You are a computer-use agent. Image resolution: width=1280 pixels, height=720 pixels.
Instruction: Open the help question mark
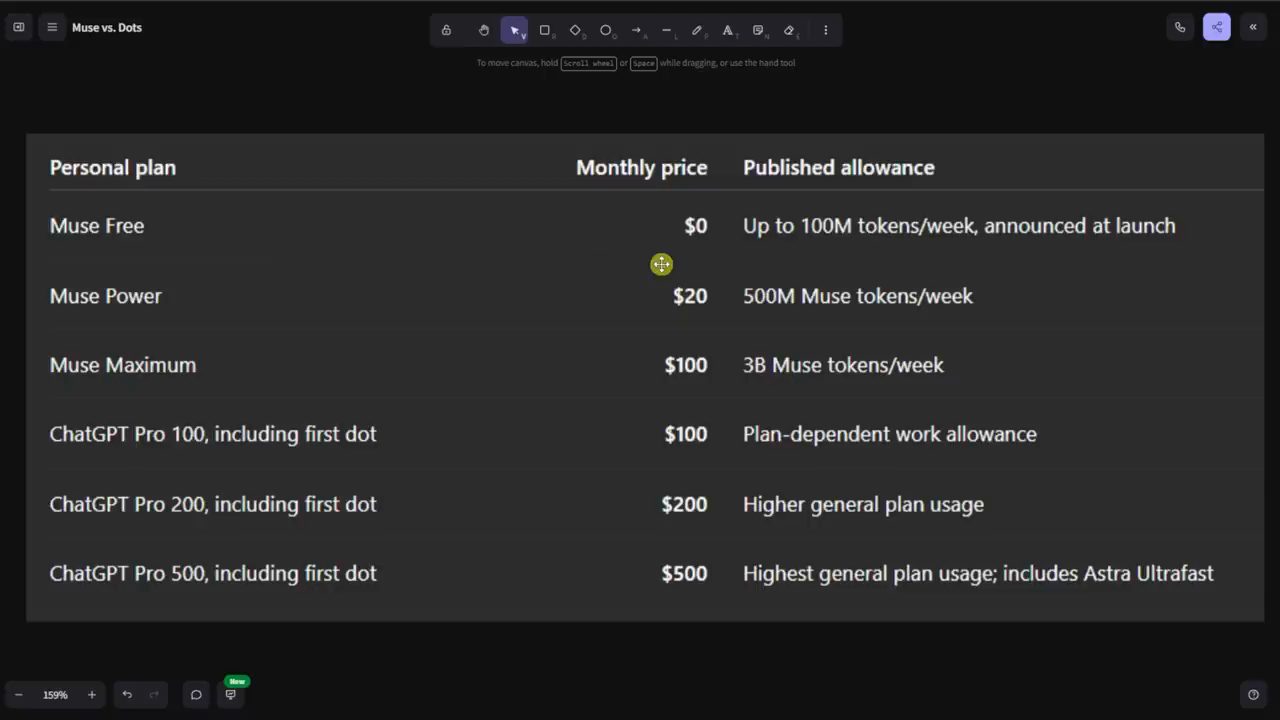coord(1253,695)
